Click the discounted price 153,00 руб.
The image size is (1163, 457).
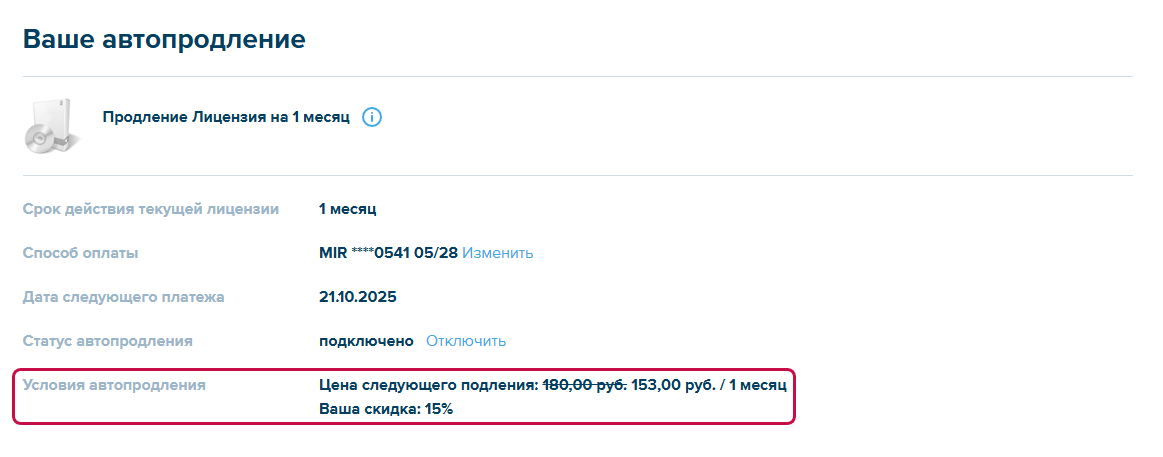pos(674,385)
